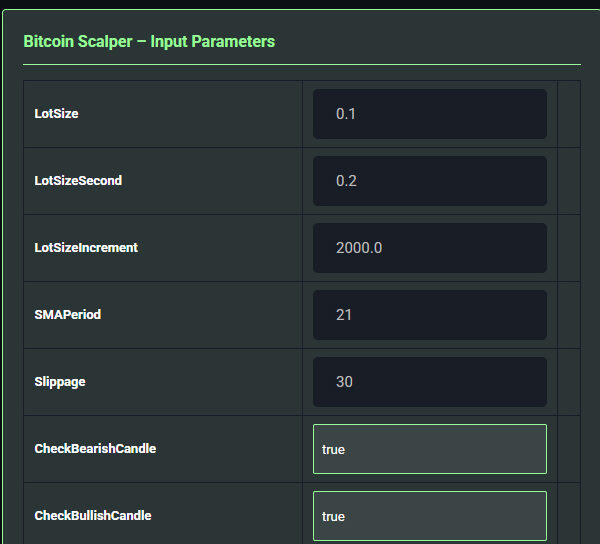This screenshot has width=600, height=544.
Task: Select the Slippage label text
Action: 61,382
